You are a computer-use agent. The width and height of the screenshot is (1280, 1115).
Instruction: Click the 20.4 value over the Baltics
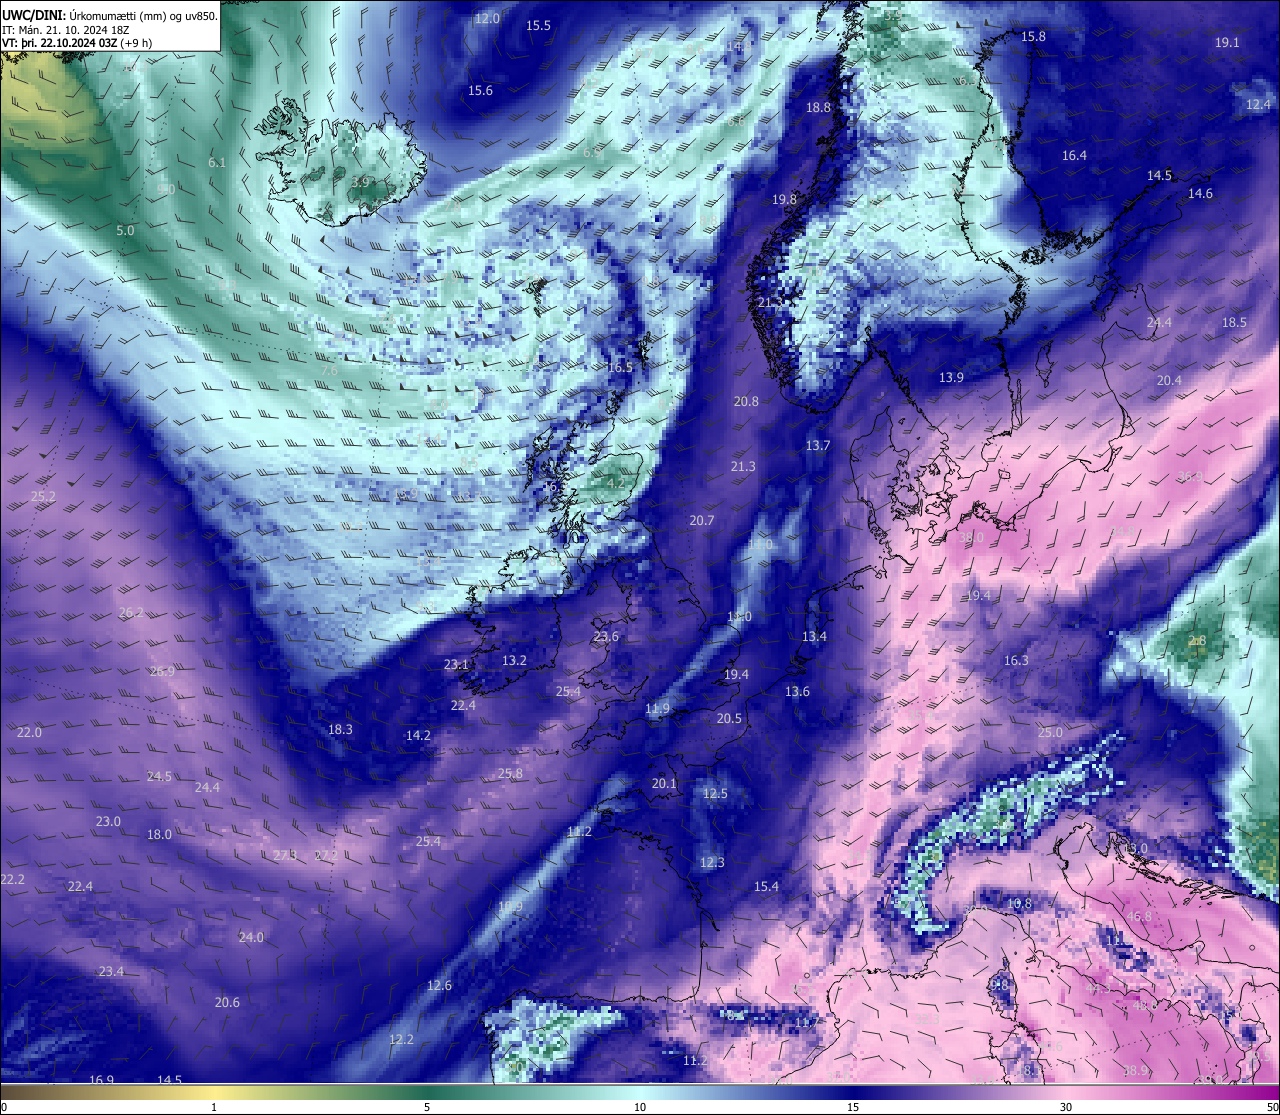[x=1169, y=380]
